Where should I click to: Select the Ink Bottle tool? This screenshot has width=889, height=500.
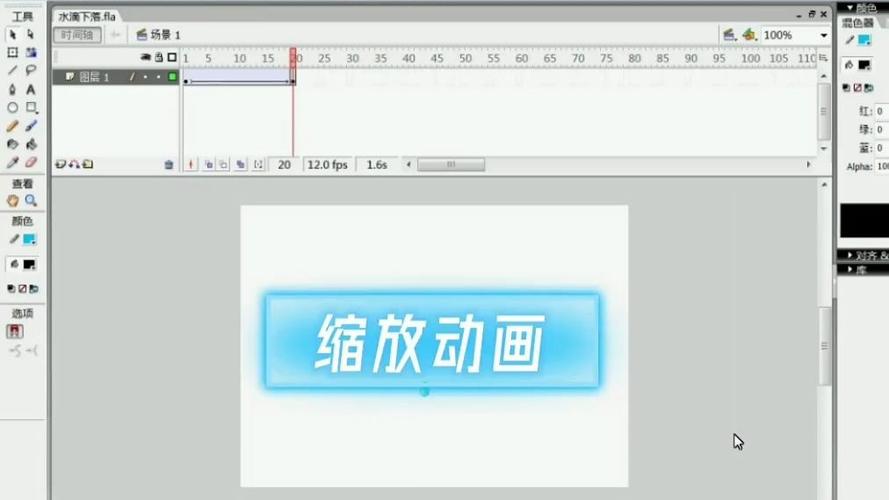tap(12, 144)
